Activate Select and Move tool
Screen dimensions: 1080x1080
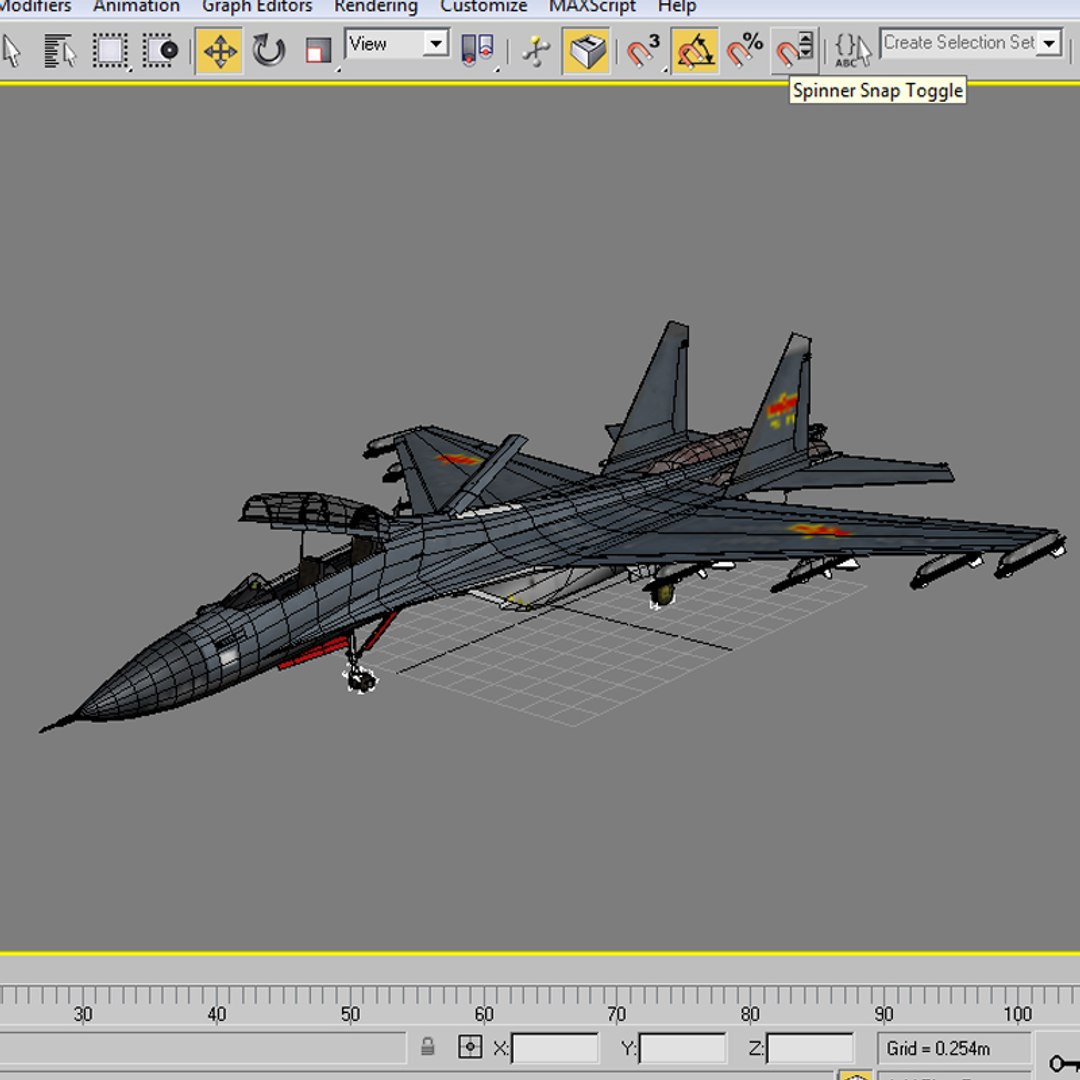click(x=219, y=51)
